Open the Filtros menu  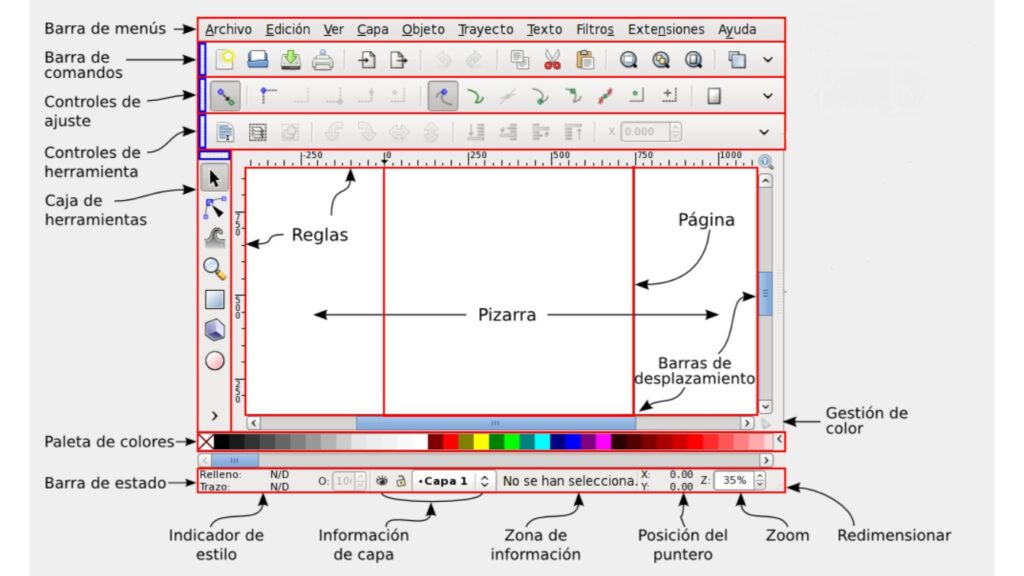pyautogui.click(x=595, y=30)
